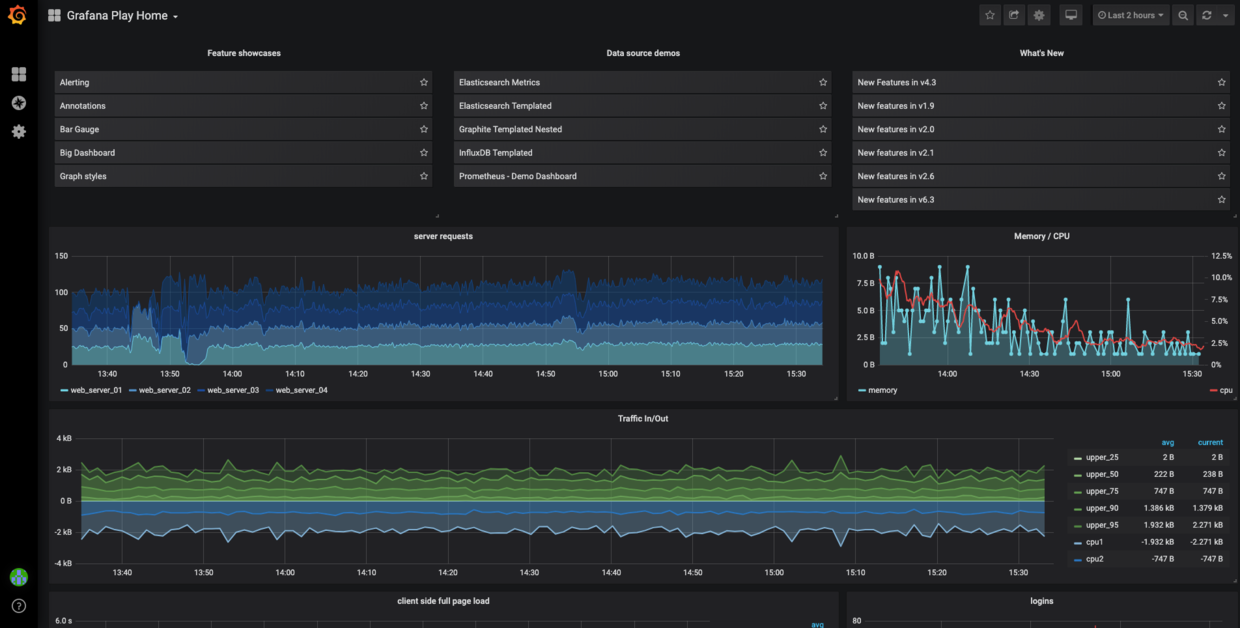The width and height of the screenshot is (1240, 628).
Task: Open the Explore compass icon
Action: point(18,103)
